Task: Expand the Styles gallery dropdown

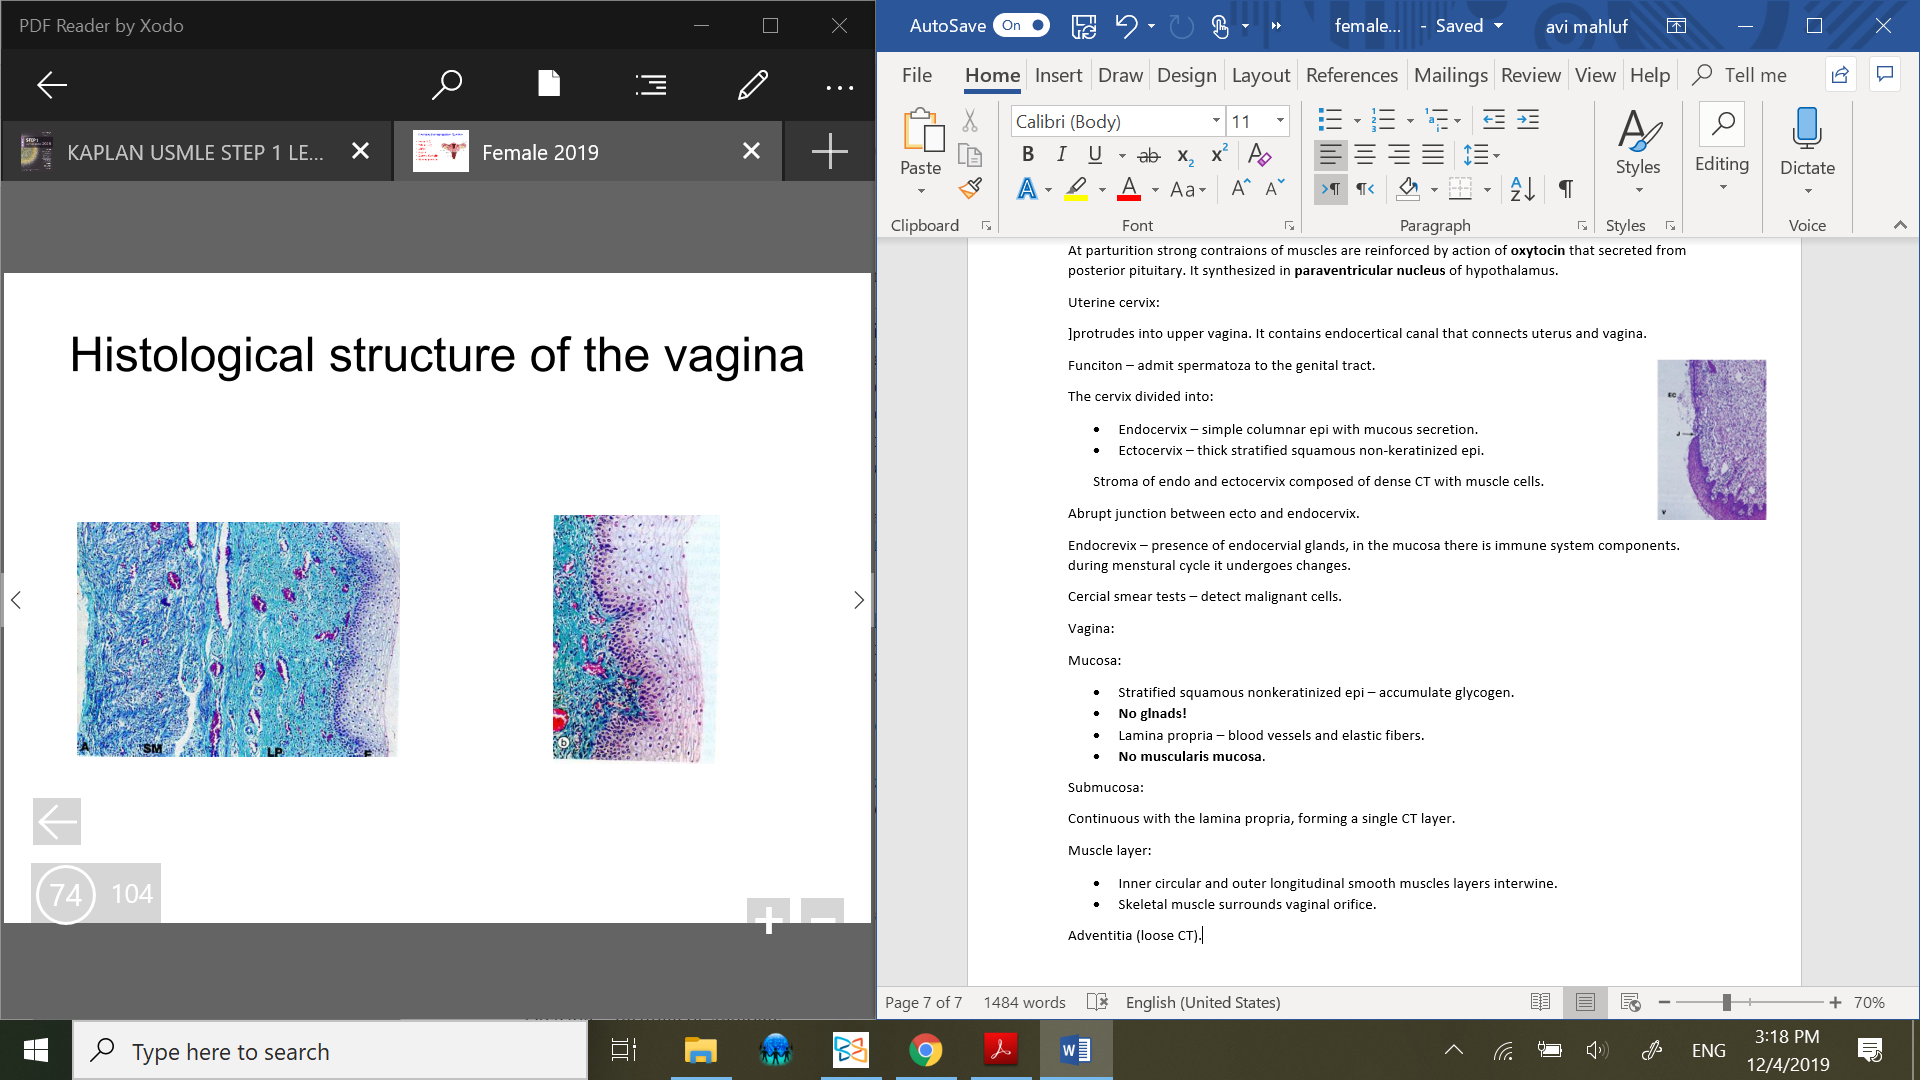Action: 1638,190
